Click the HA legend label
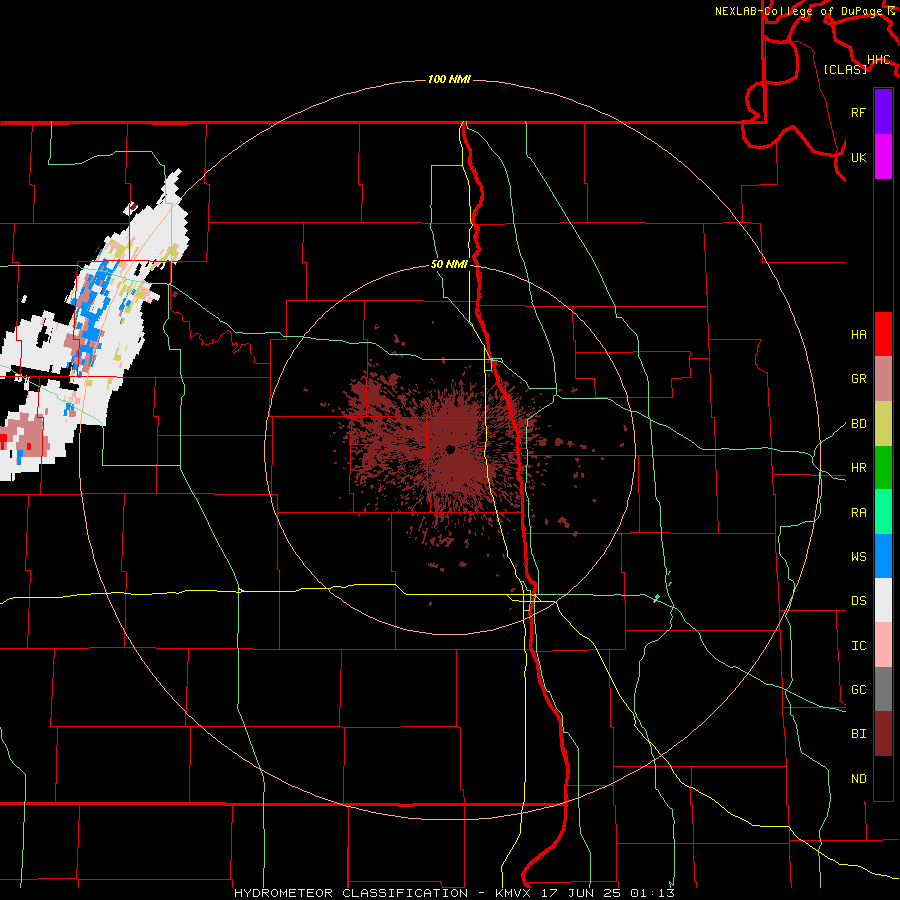Viewport: 900px width, 900px height. [x=858, y=334]
